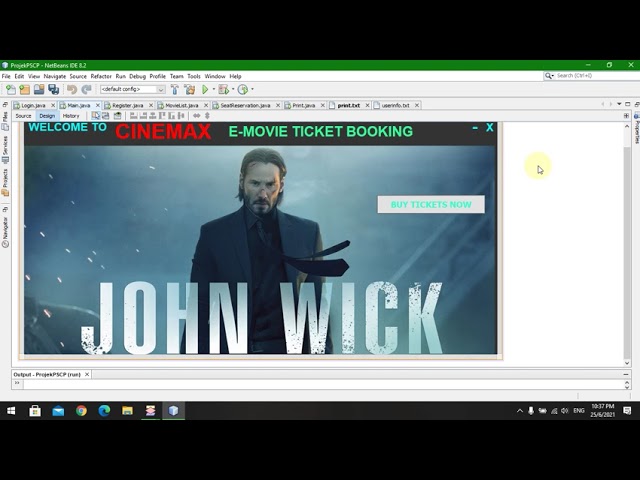Image resolution: width=640 pixels, height=480 pixels.
Task: Click the Debug Project icon
Action: (x=224, y=89)
